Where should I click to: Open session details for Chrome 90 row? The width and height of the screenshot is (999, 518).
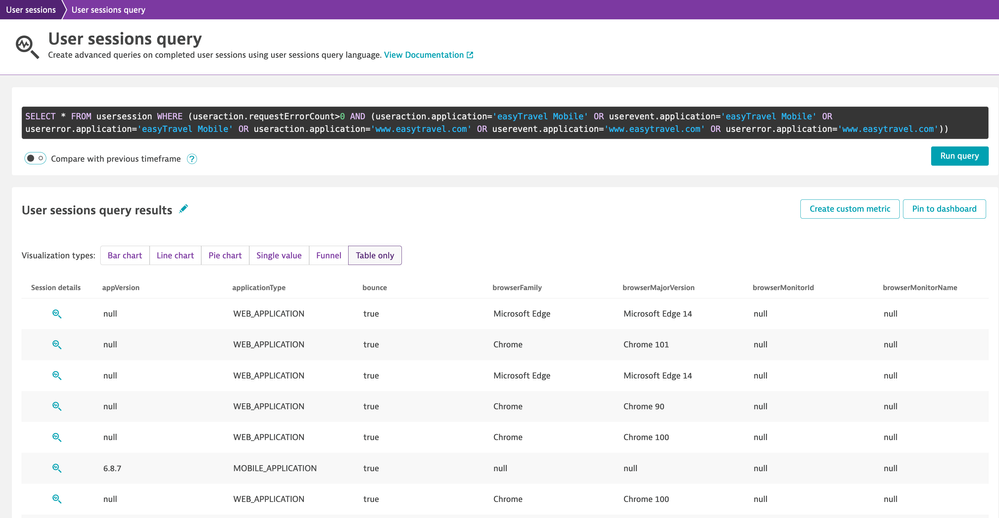click(57, 407)
